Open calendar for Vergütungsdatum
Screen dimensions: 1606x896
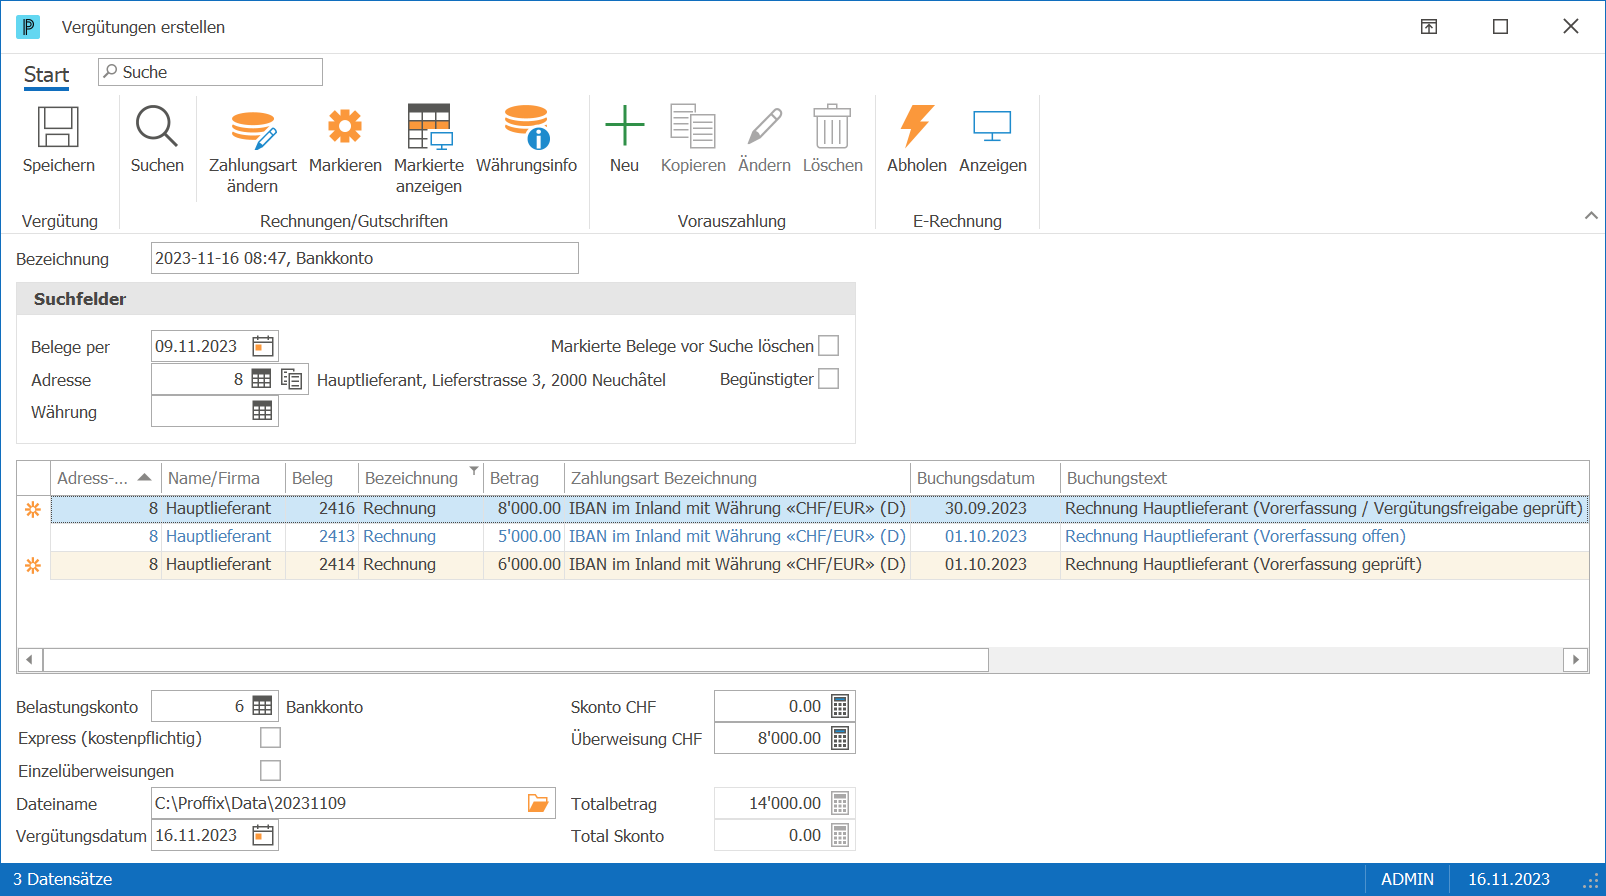[263, 835]
